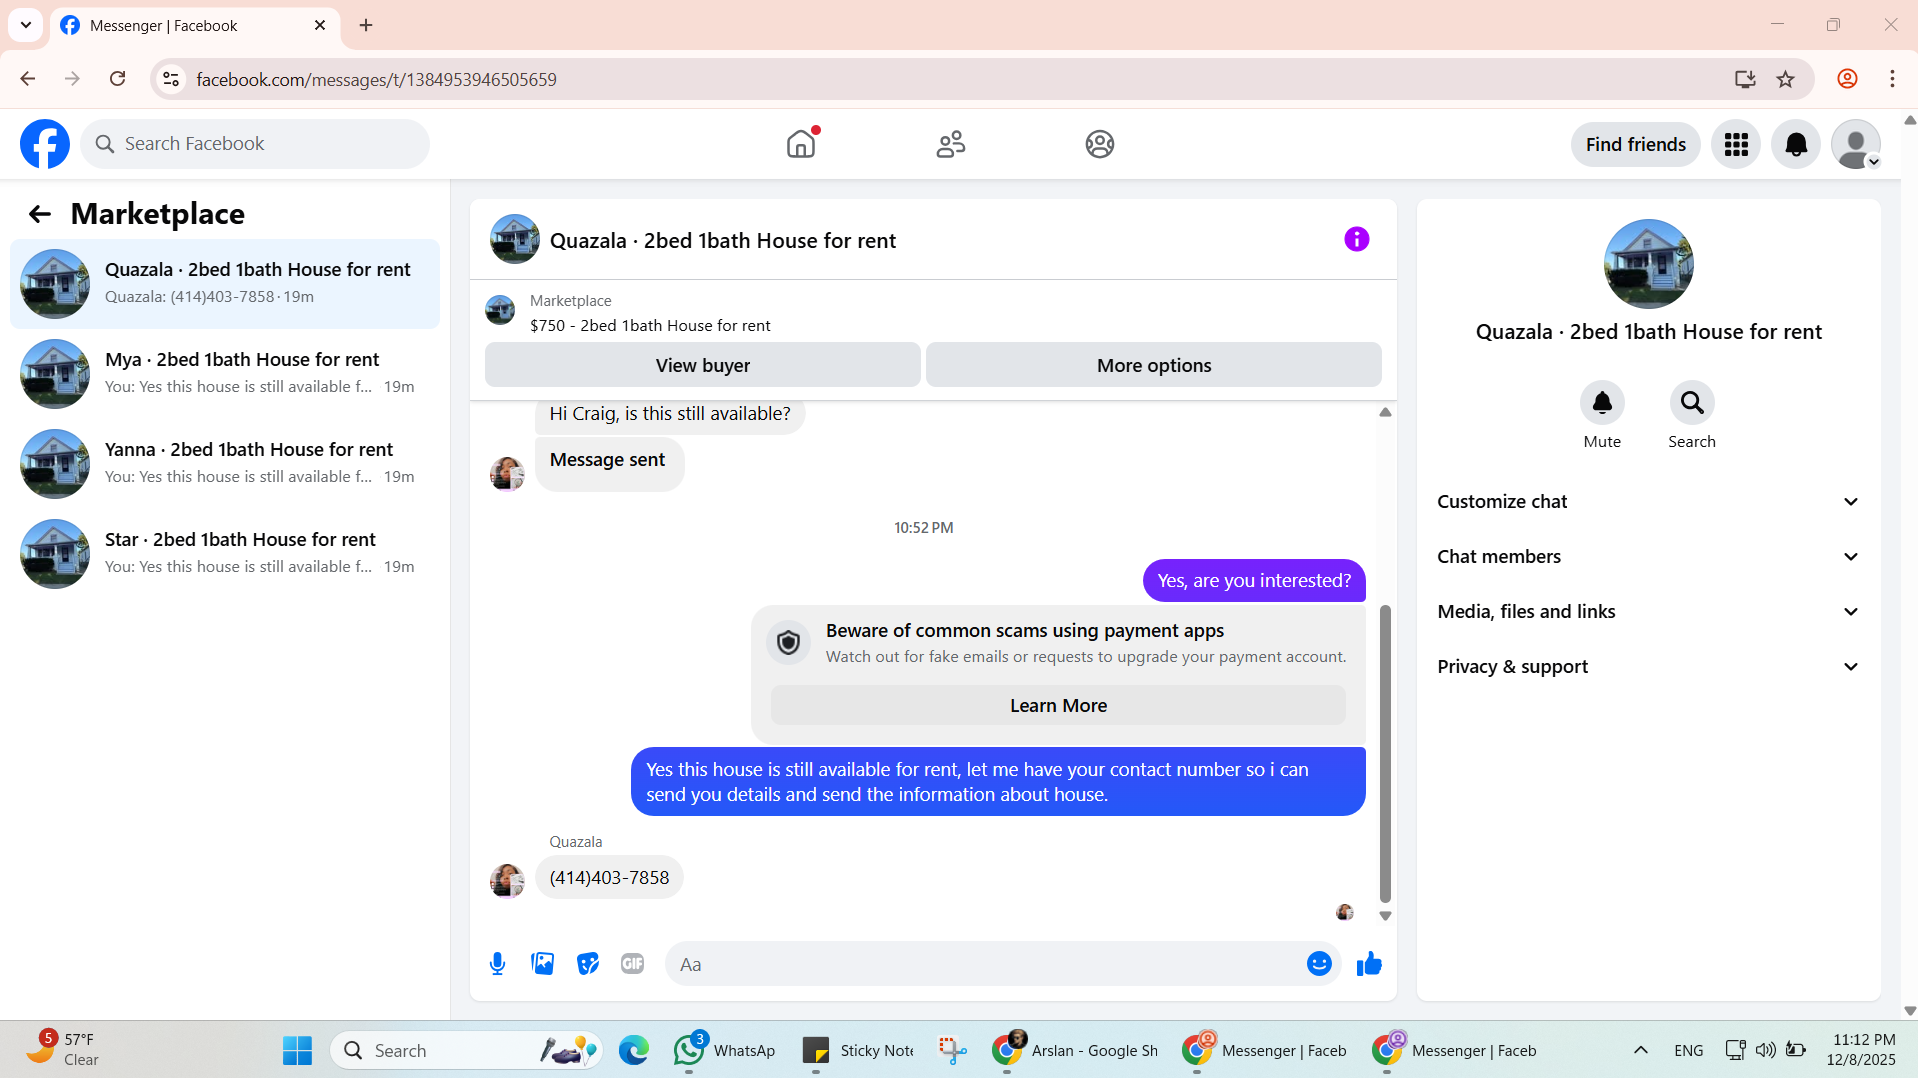This screenshot has height=1078, width=1918.
Task: Open the emoji picker smiley
Action: [x=1319, y=964]
